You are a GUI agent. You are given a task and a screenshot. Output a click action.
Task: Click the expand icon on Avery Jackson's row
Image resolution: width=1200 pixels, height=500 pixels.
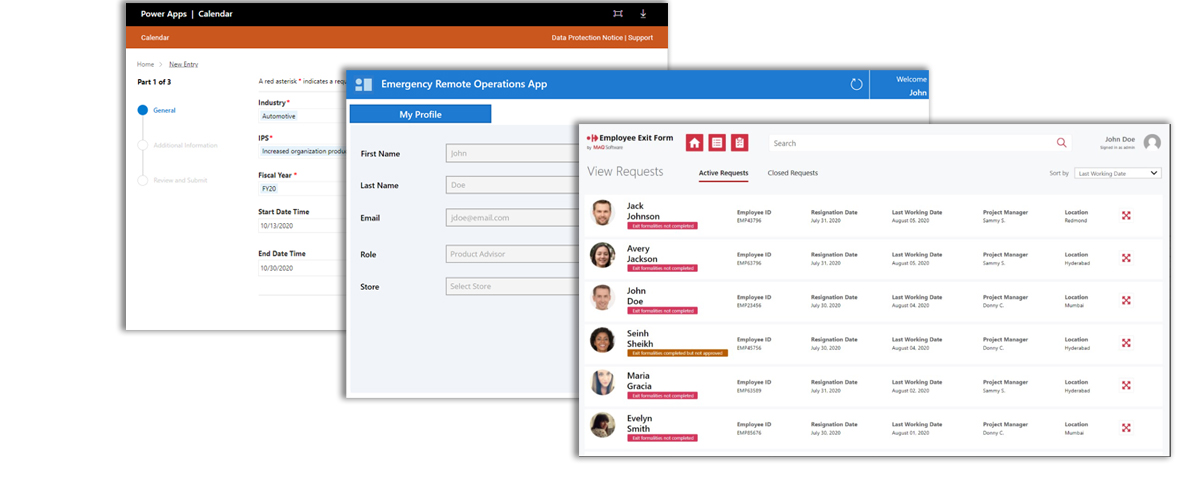pos(1126,258)
